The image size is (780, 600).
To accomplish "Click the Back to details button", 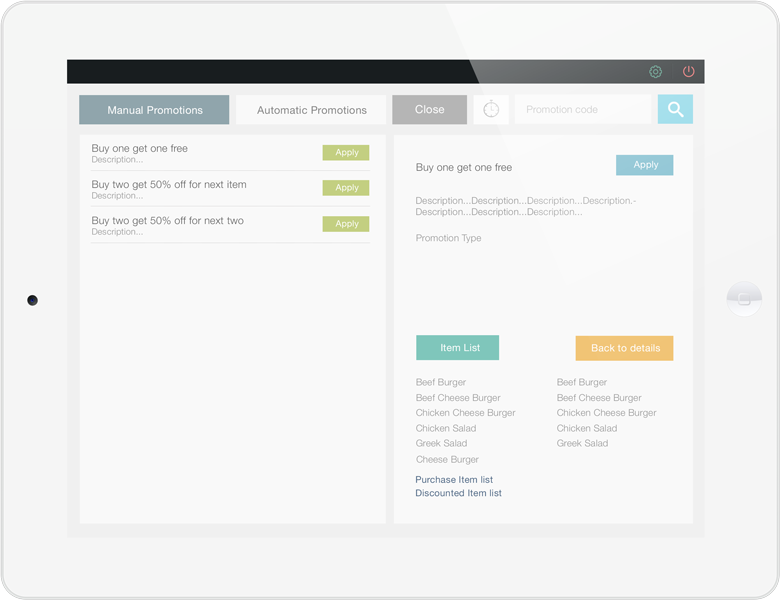I will [624, 348].
